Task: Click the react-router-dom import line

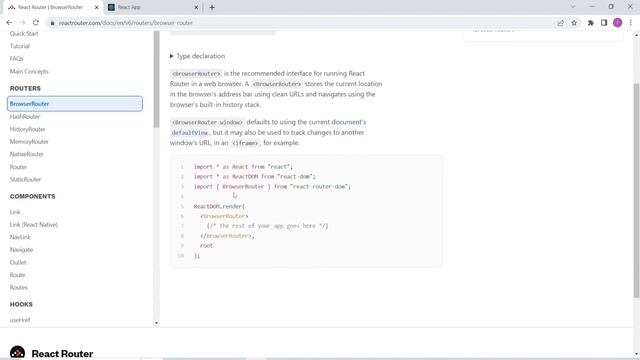Action: click(272, 187)
